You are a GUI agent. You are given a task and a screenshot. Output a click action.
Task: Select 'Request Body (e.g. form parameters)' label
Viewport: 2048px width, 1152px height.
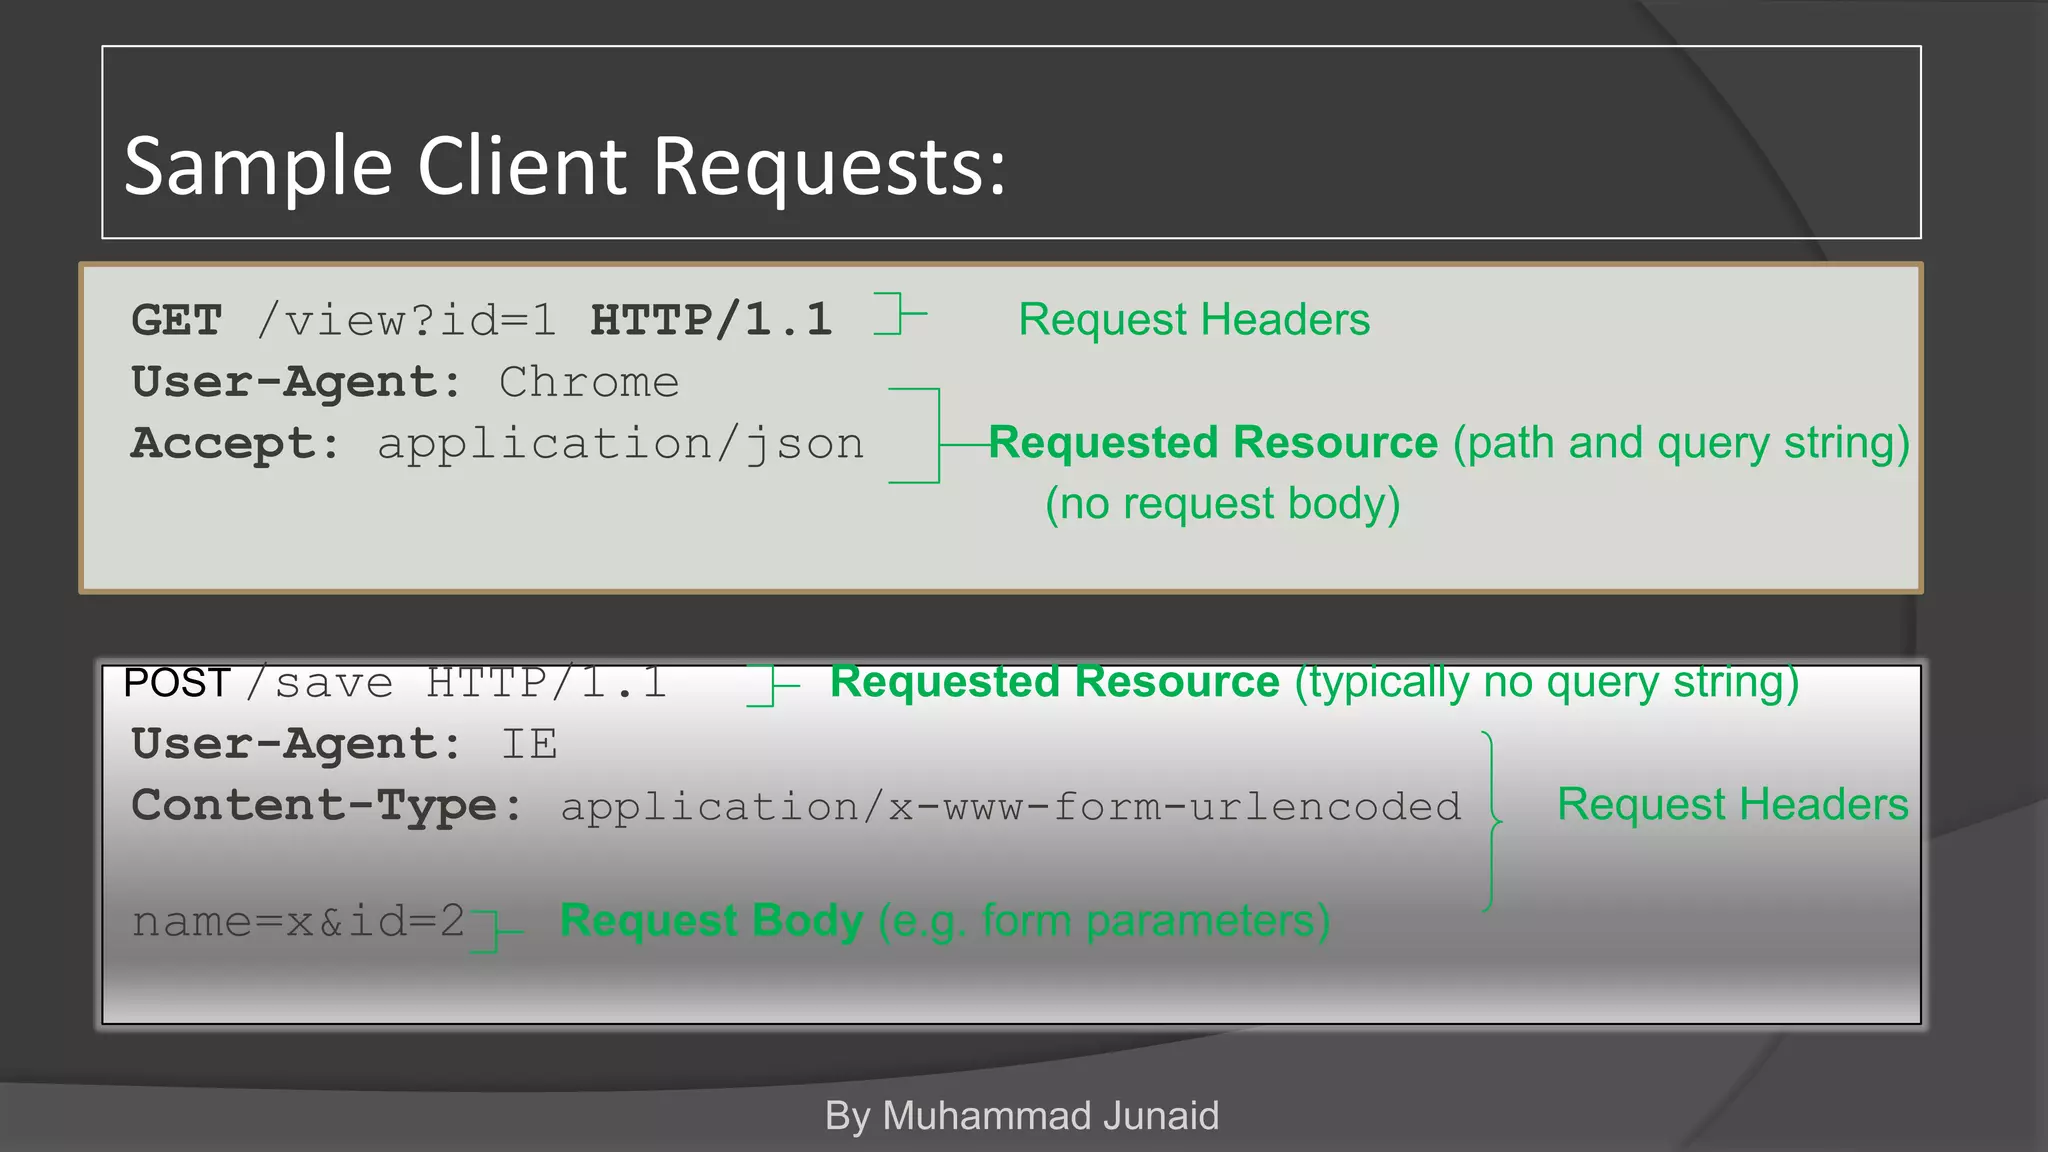945,921
